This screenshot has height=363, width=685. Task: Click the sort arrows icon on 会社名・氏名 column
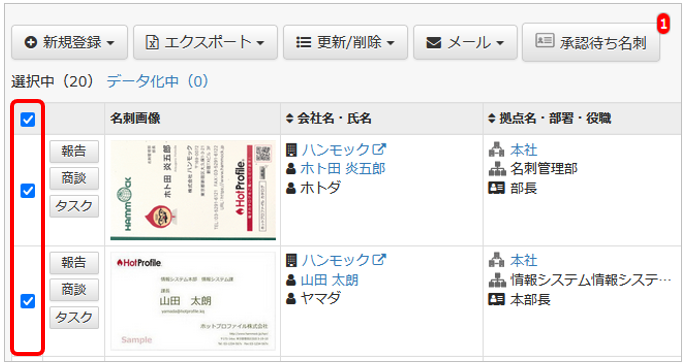pos(289,118)
